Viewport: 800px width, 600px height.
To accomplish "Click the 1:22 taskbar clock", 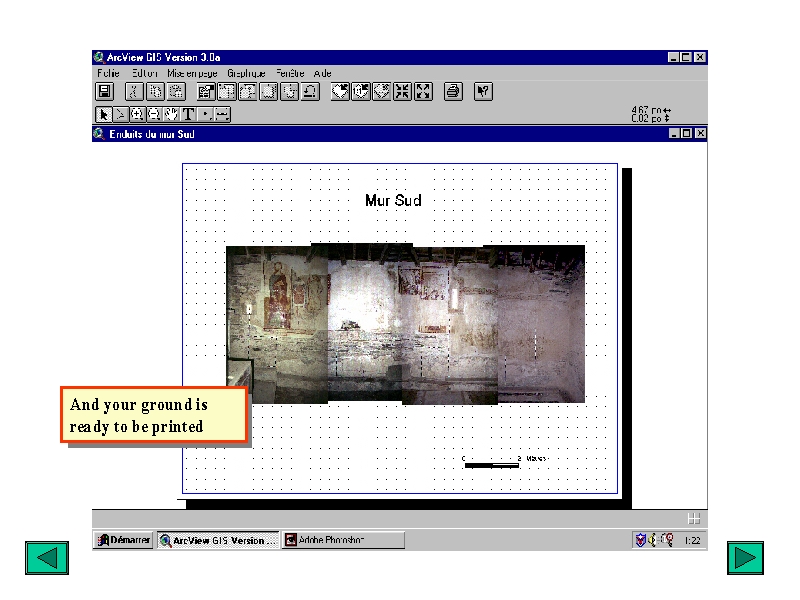I will (x=692, y=540).
